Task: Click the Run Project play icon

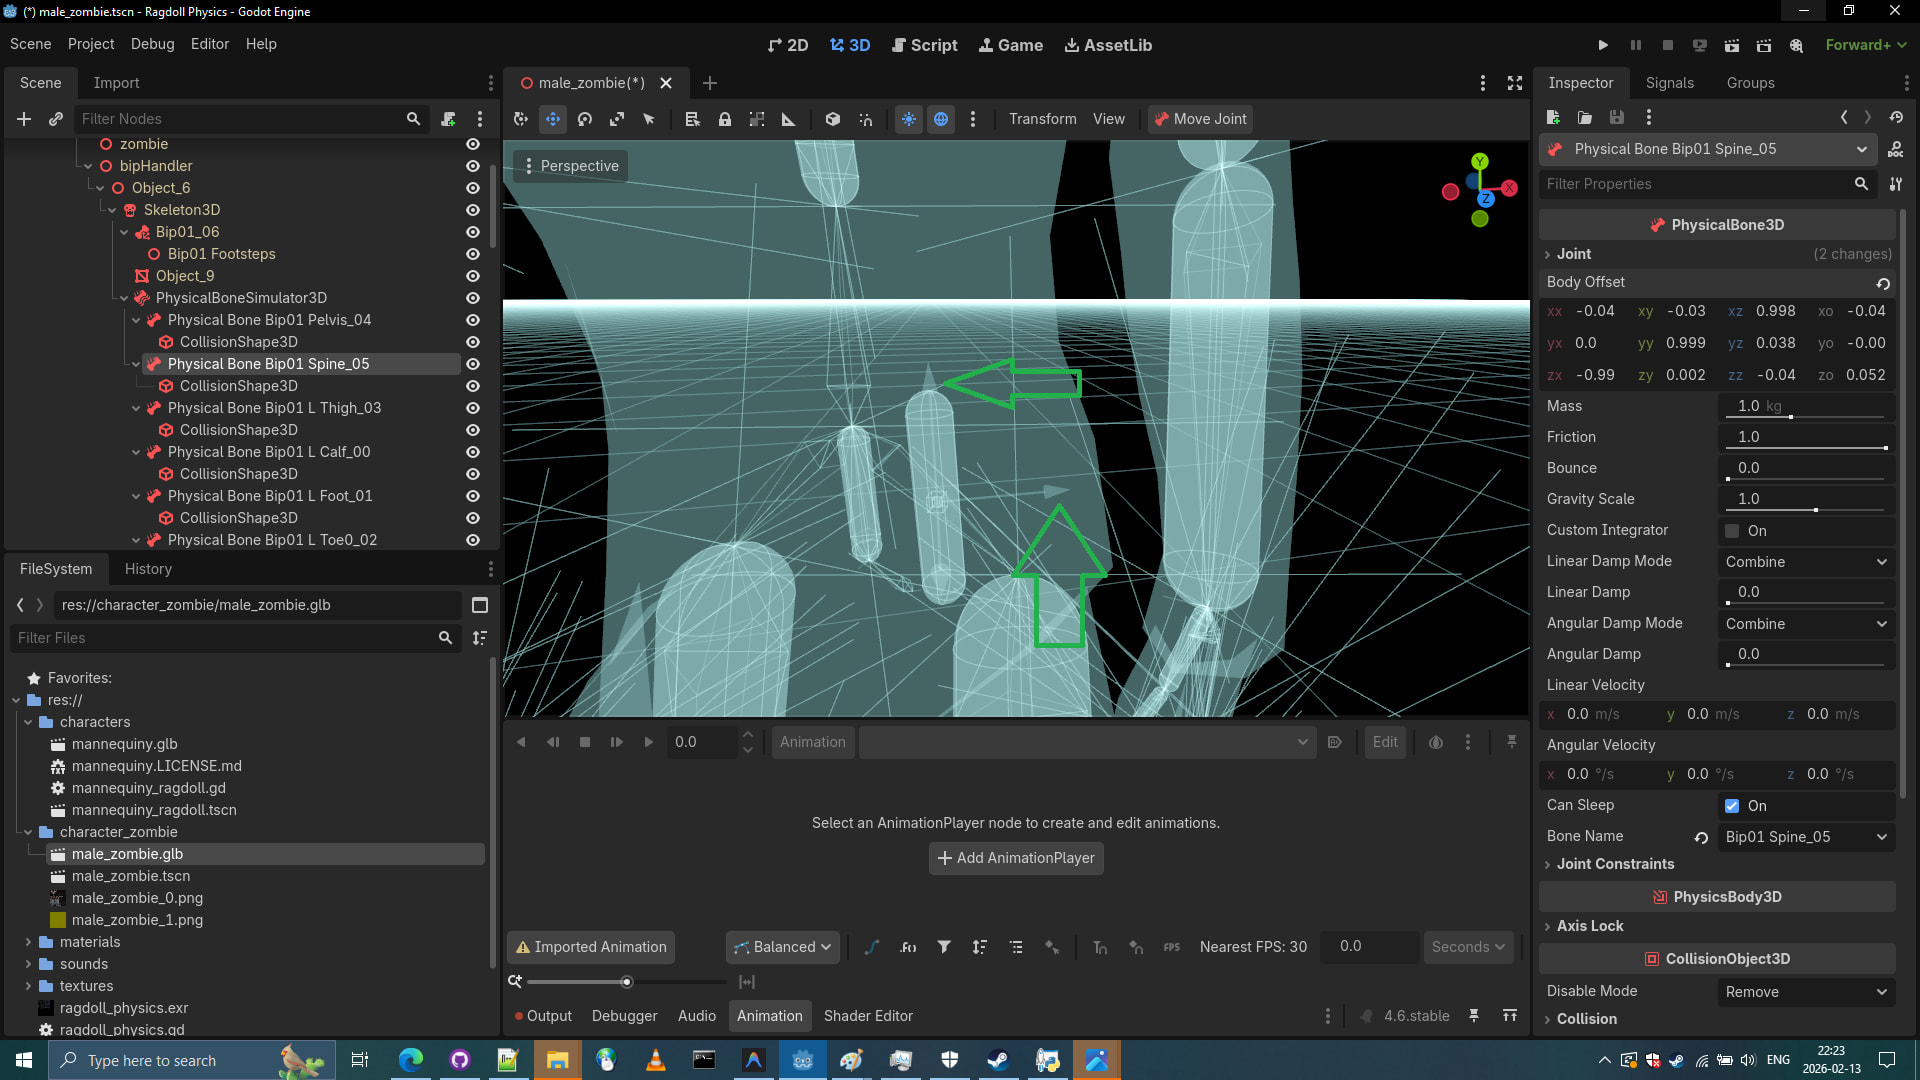Action: [x=1603, y=45]
